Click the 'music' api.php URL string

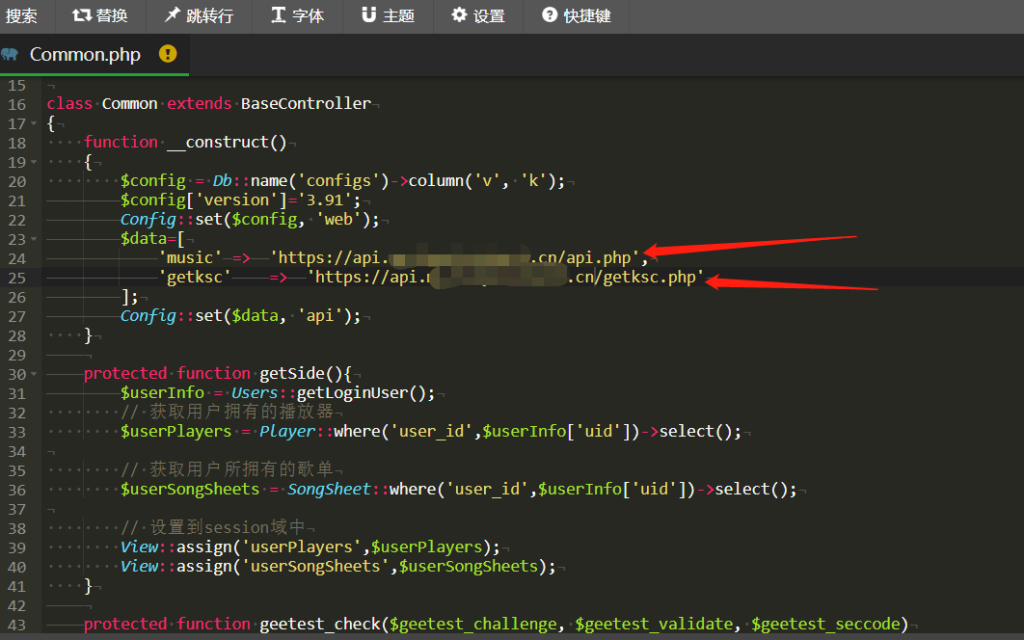coord(459,258)
